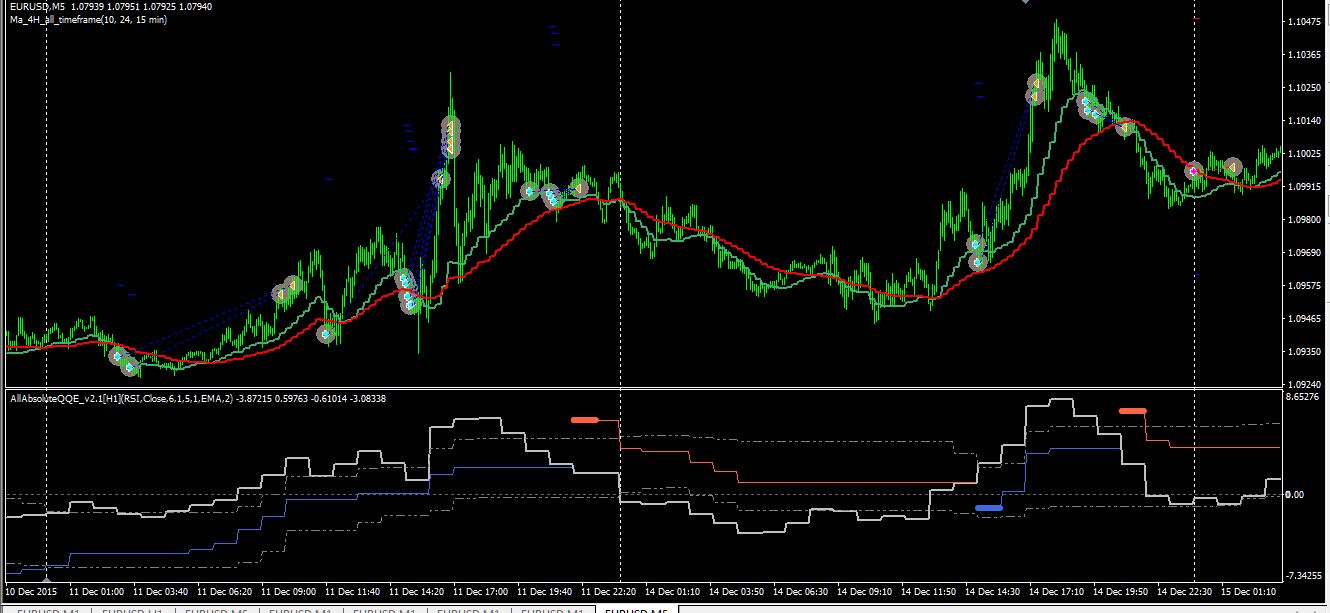The image size is (1330, 613).
Task: Click the 10 Dec 2015 time label
Action: pyautogui.click(x=32, y=591)
